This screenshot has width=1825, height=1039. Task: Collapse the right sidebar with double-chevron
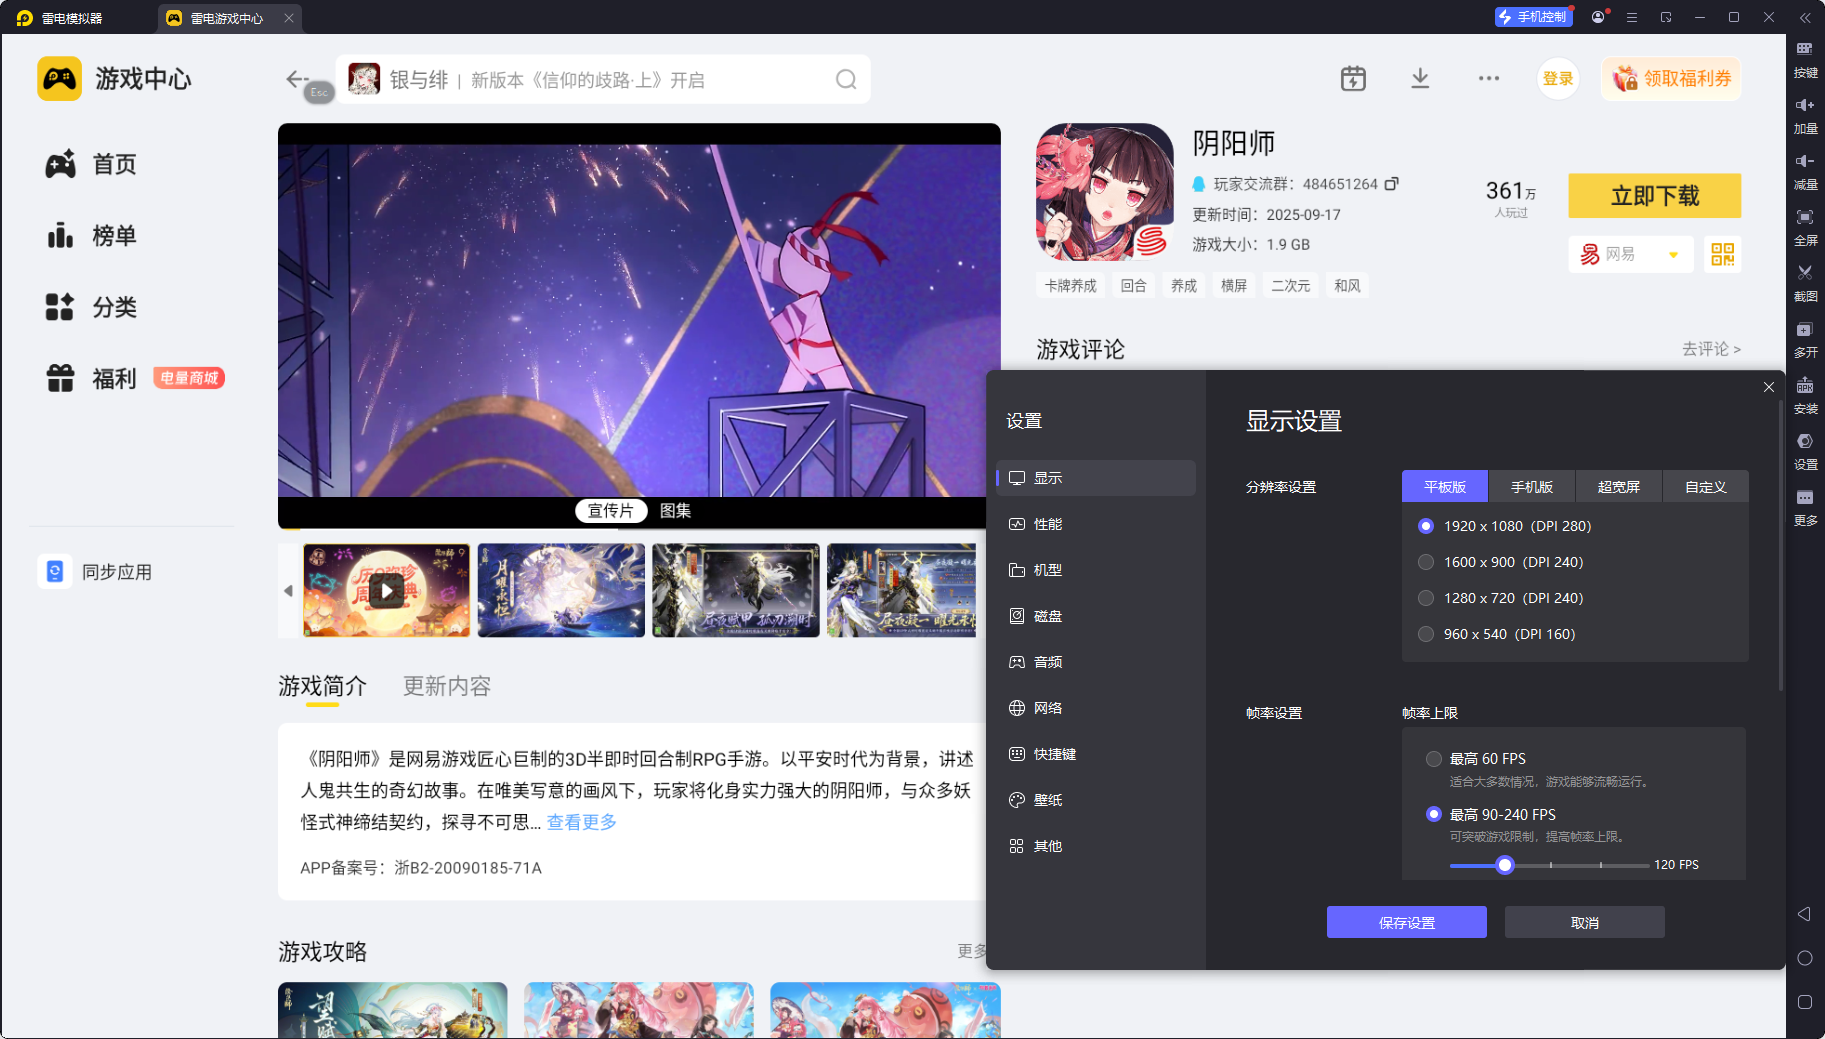click(1805, 17)
